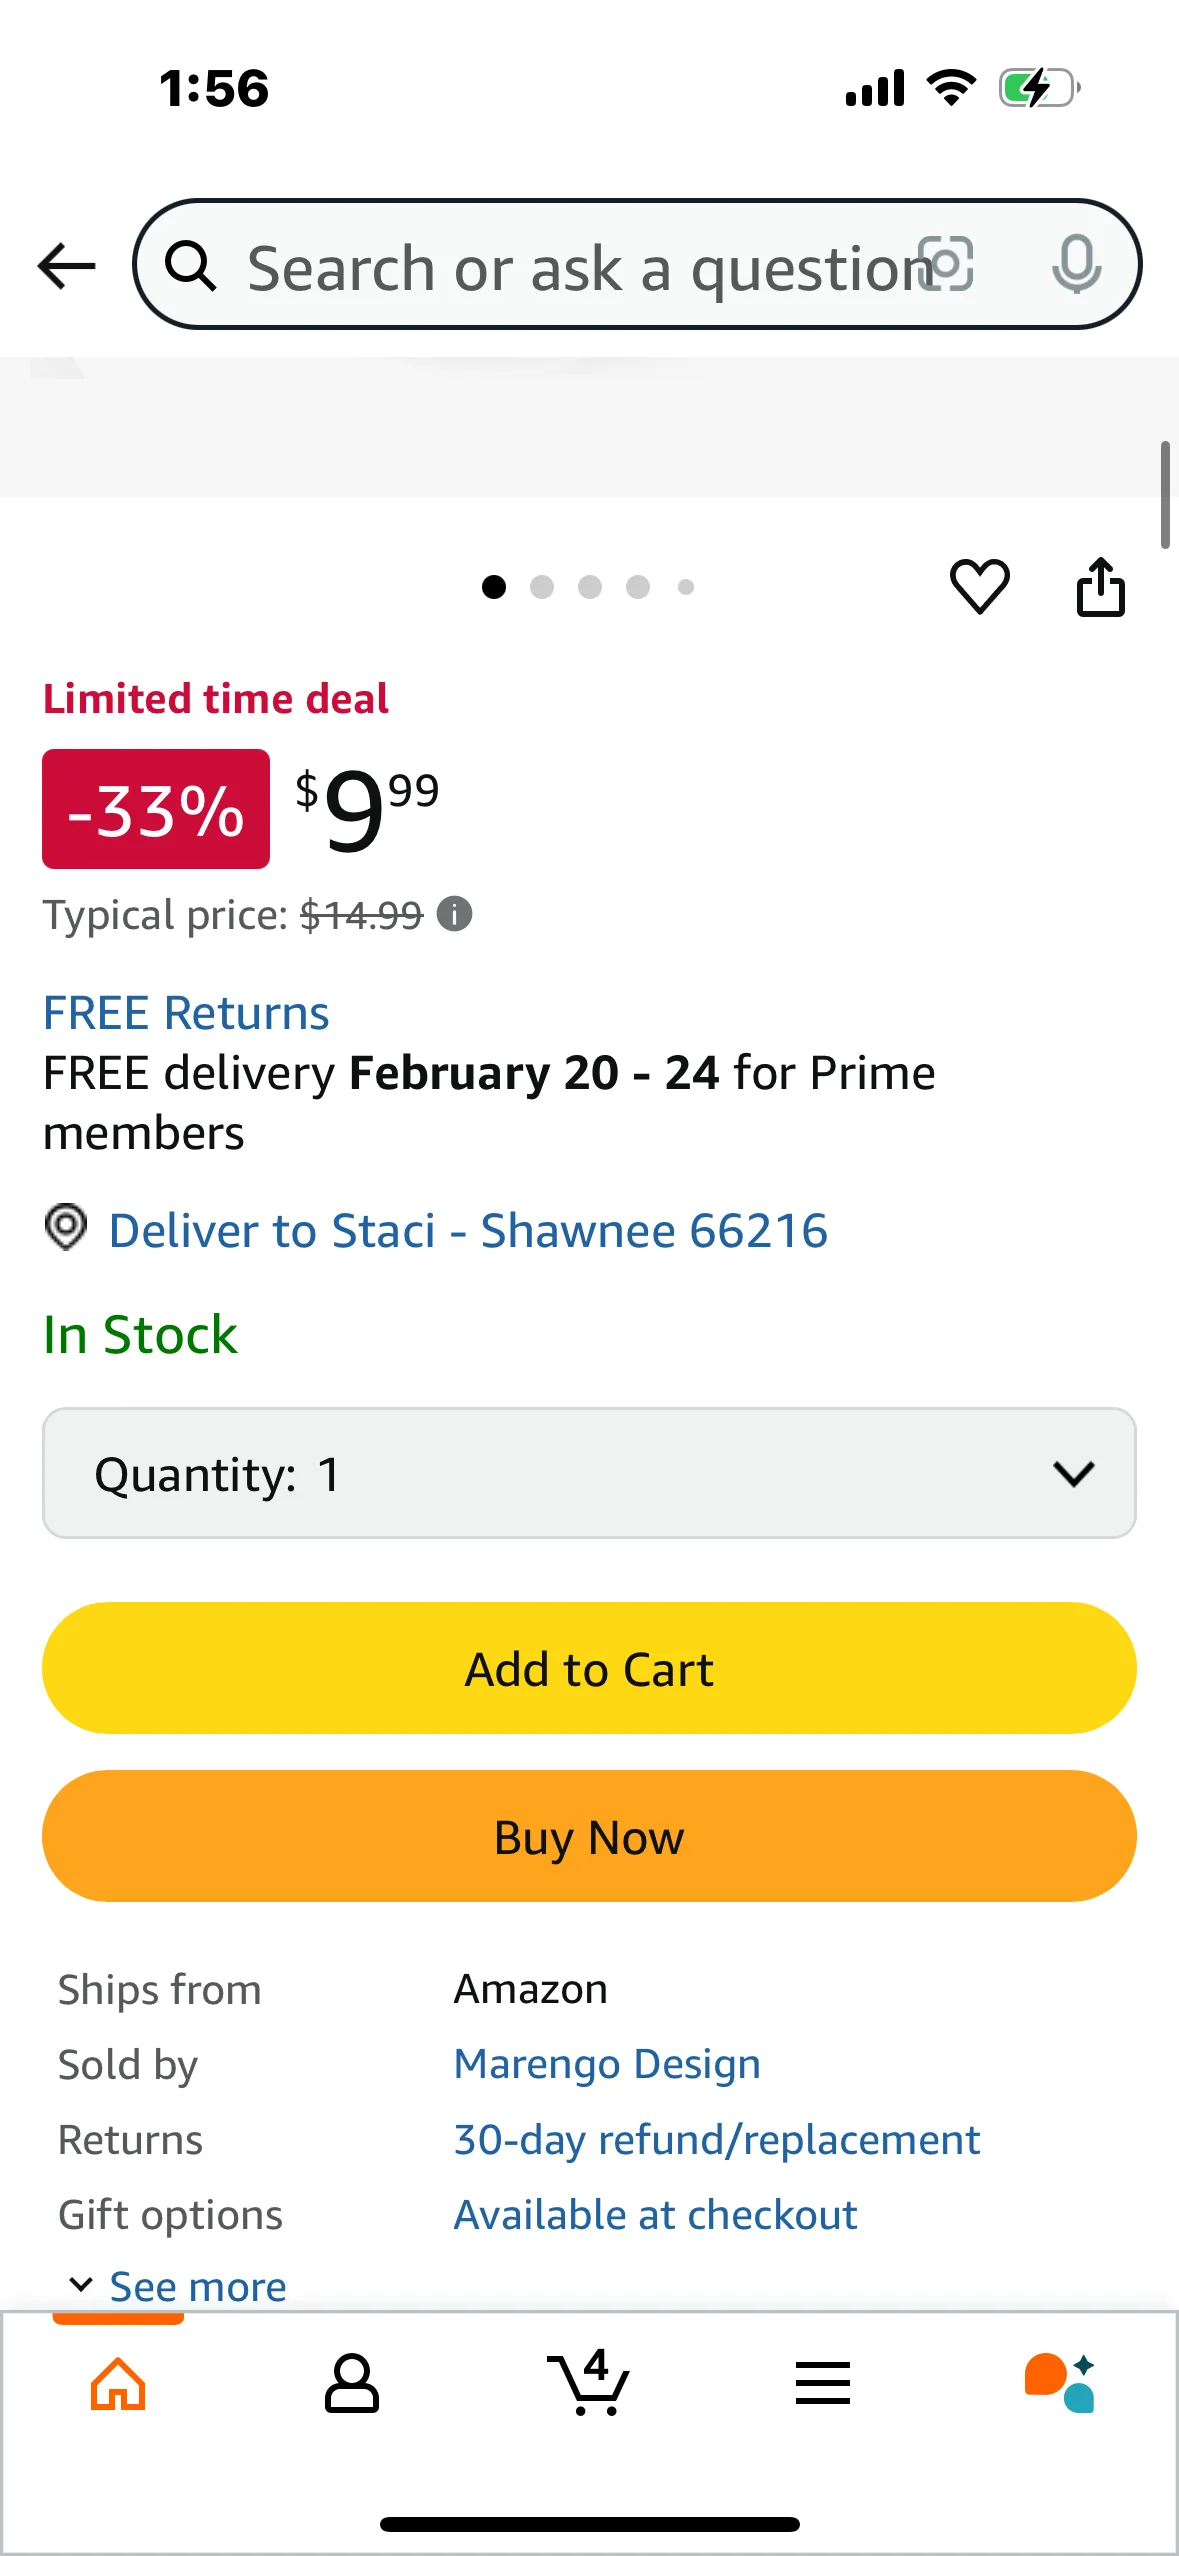
Task: Open typical price info icon
Action: (x=455, y=914)
